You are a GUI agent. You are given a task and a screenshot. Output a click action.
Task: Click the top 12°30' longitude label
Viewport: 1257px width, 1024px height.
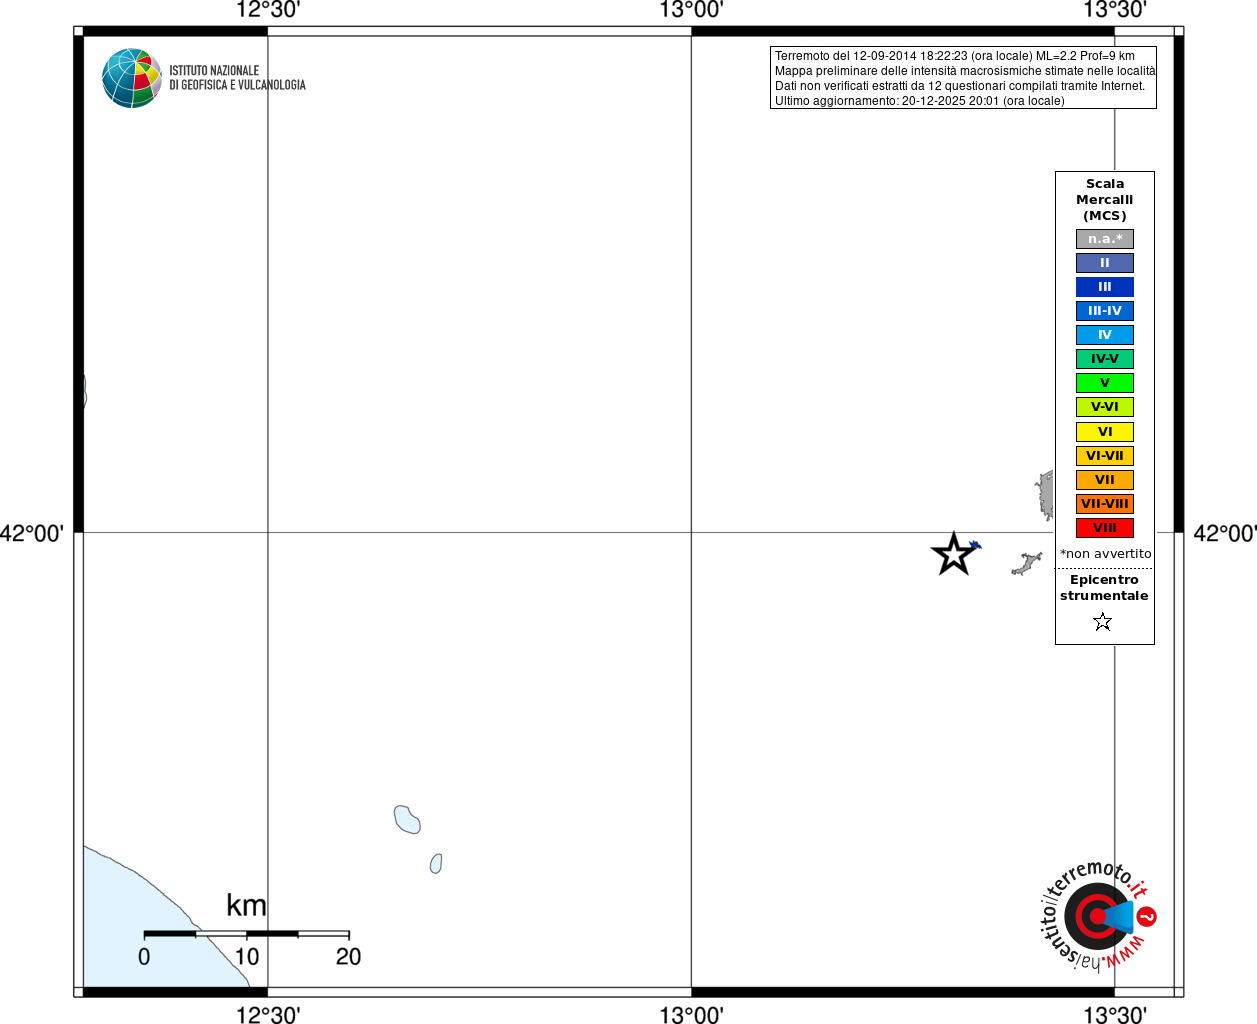(268, 10)
